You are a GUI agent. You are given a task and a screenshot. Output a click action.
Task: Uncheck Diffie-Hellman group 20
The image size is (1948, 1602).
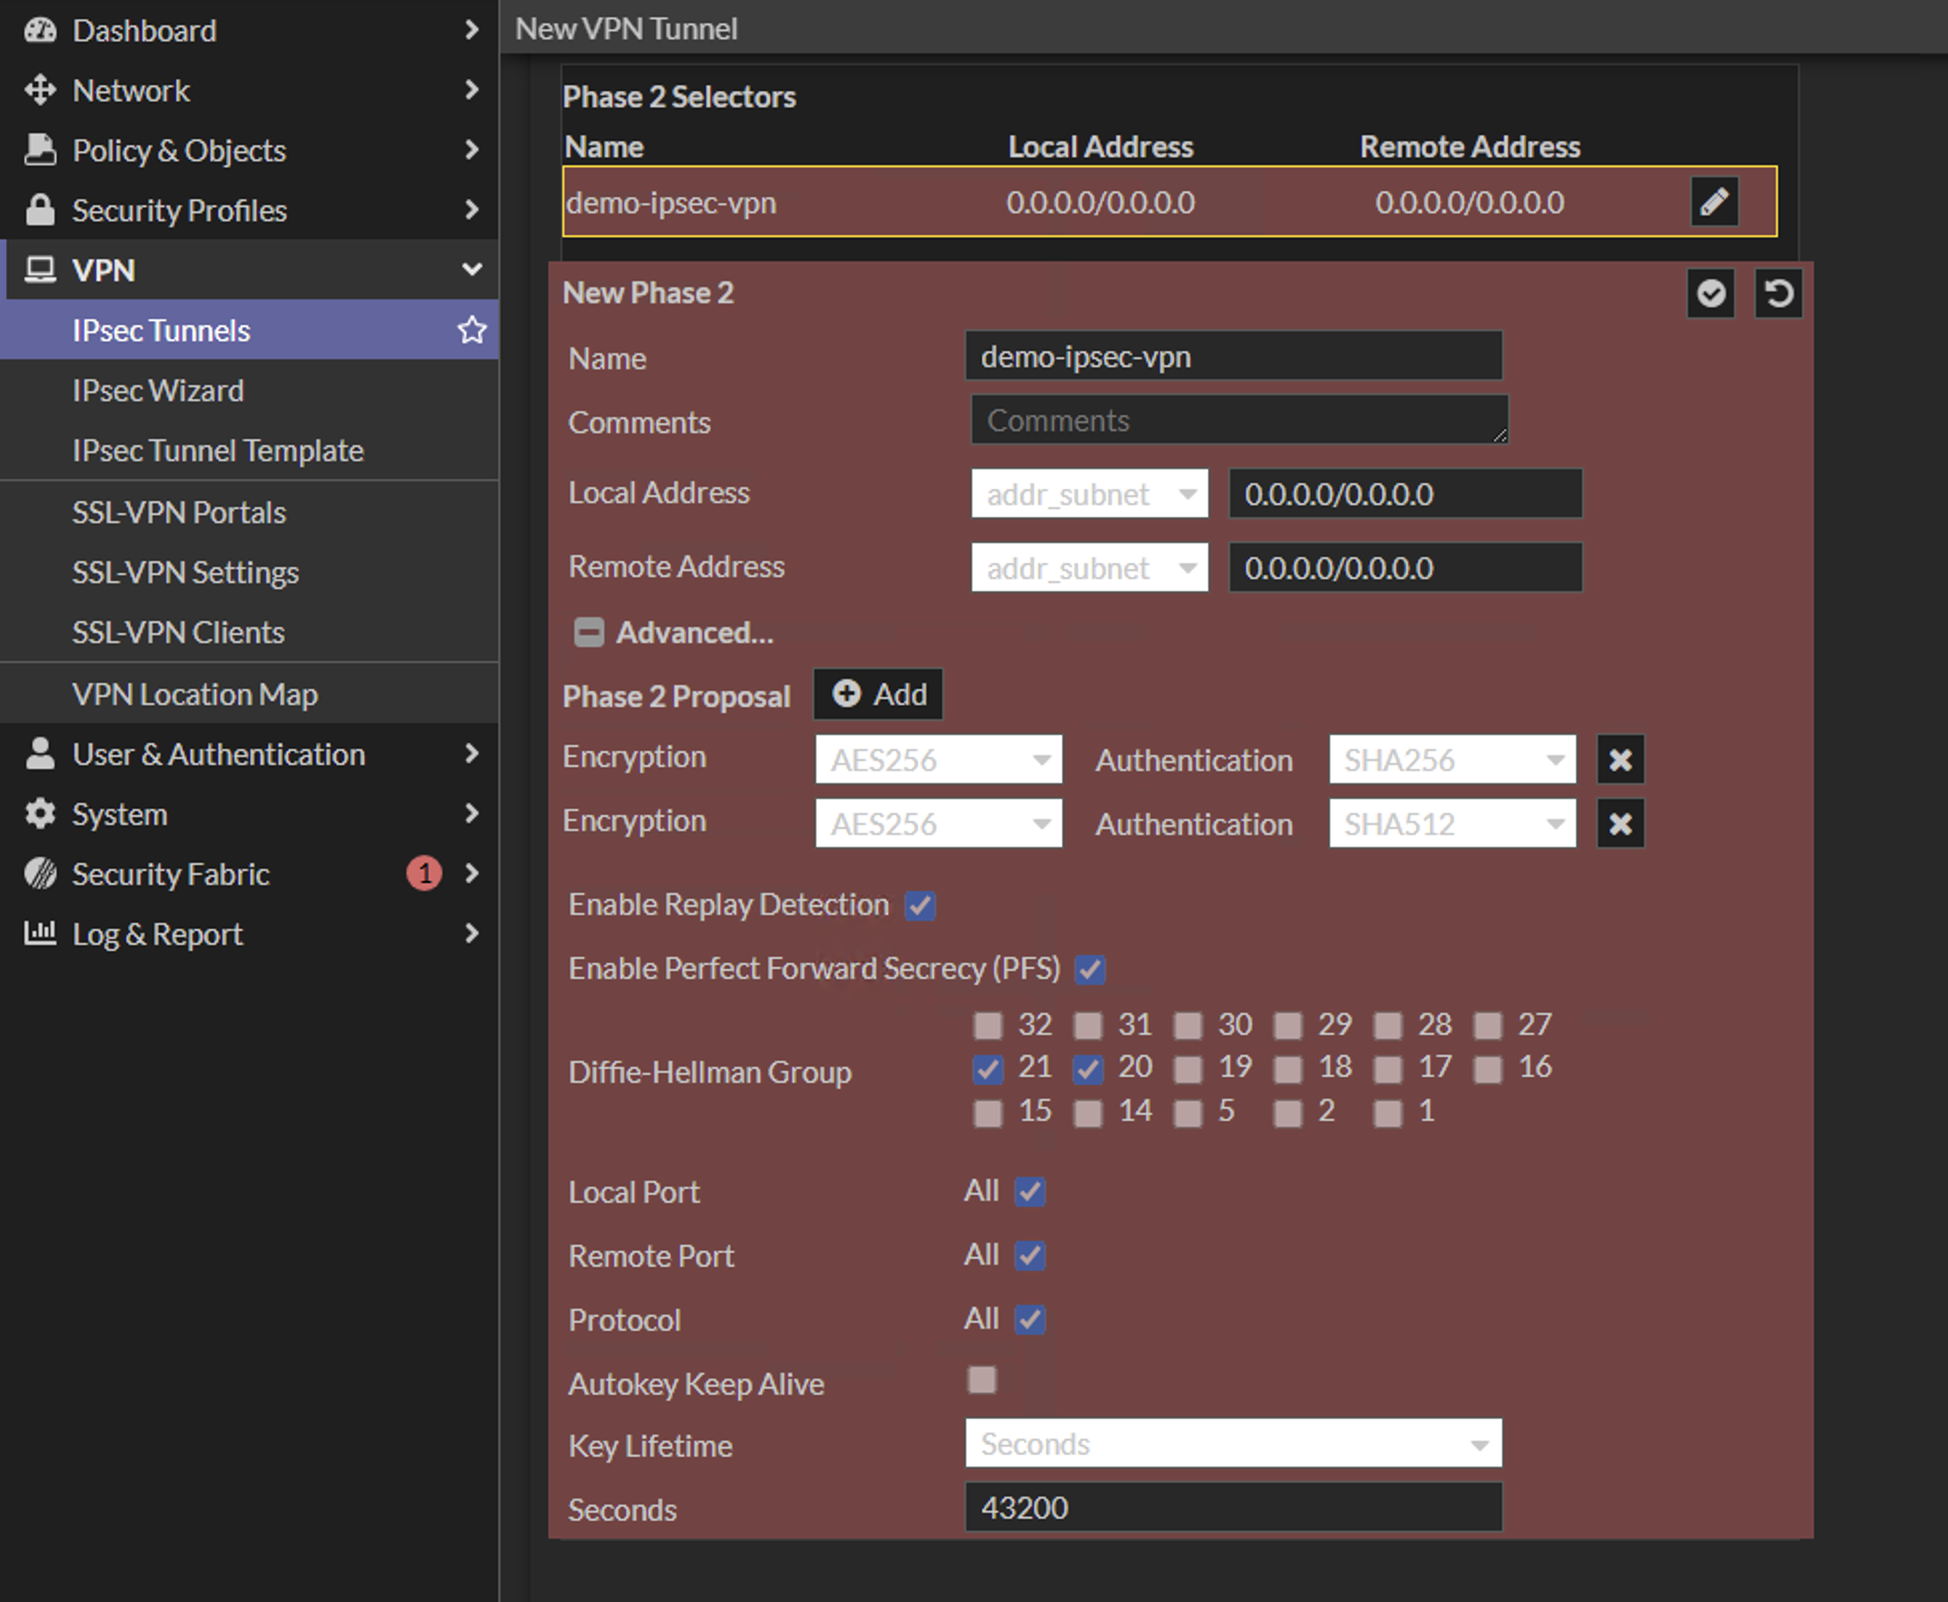pos(1088,1069)
